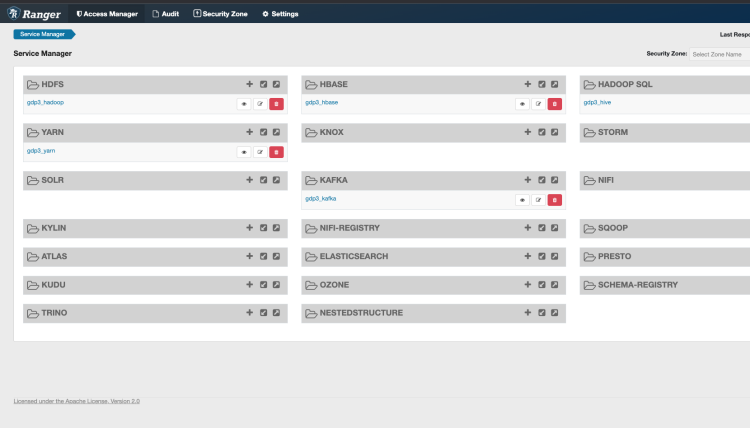Screen dimensions: 750x428
Task: Open the gdp3_hadoop service link
Action: click(x=45, y=102)
